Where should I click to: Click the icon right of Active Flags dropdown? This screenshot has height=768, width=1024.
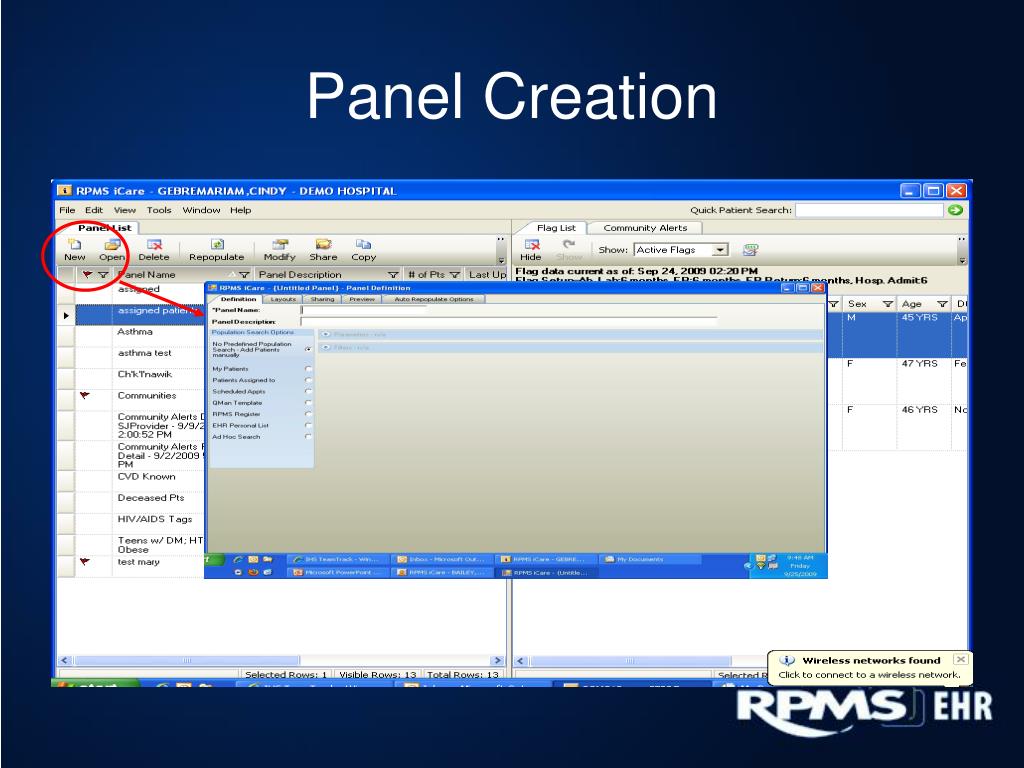click(x=750, y=249)
